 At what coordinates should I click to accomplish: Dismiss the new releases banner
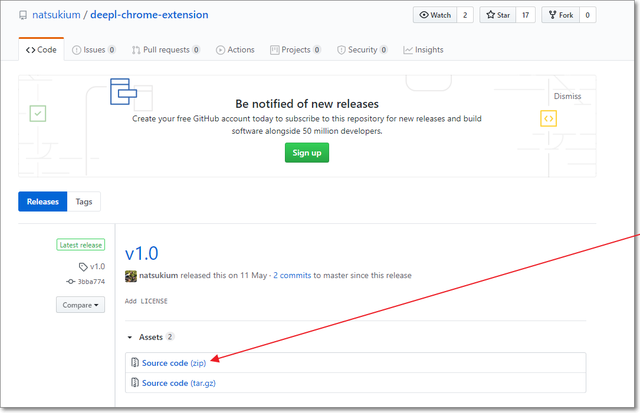click(x=567, y=96)
